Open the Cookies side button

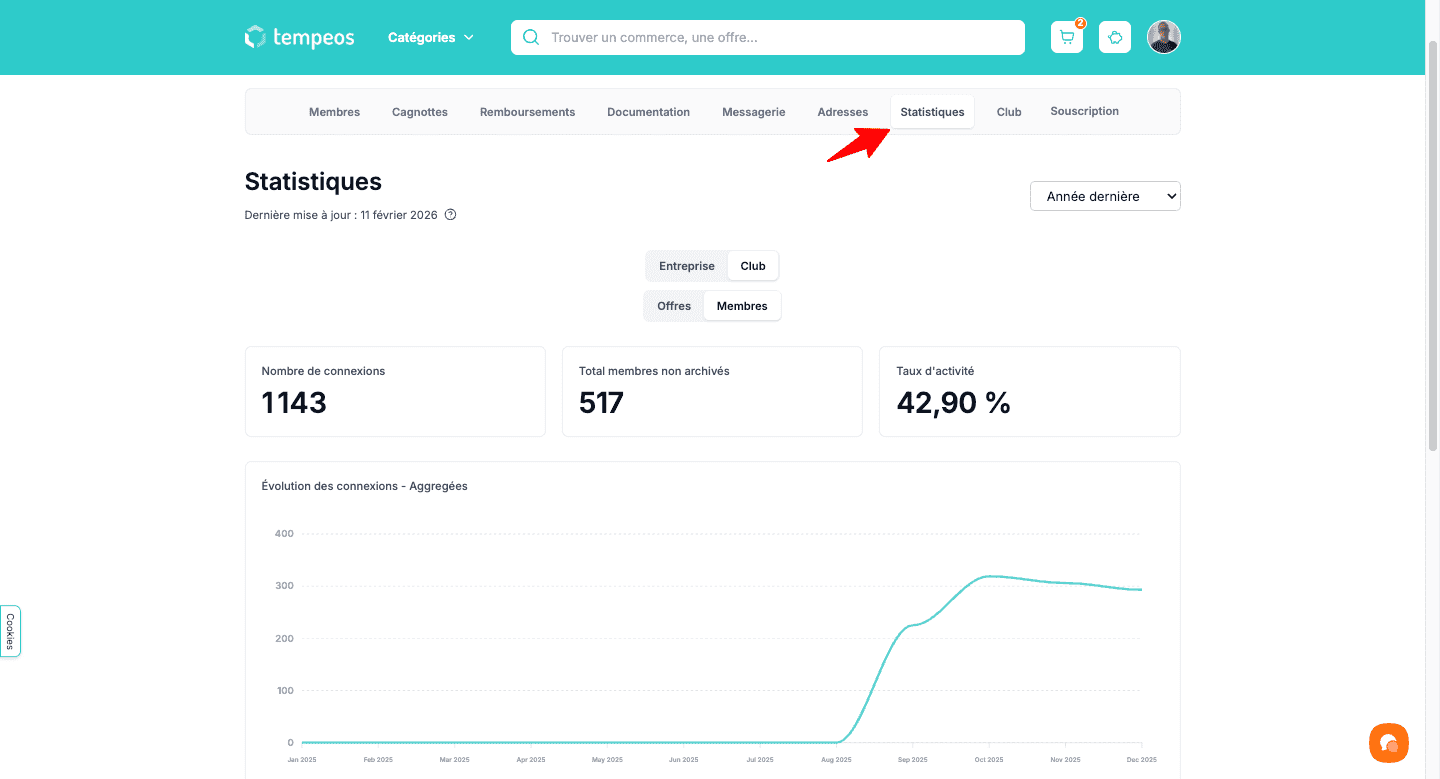[10, 631]
